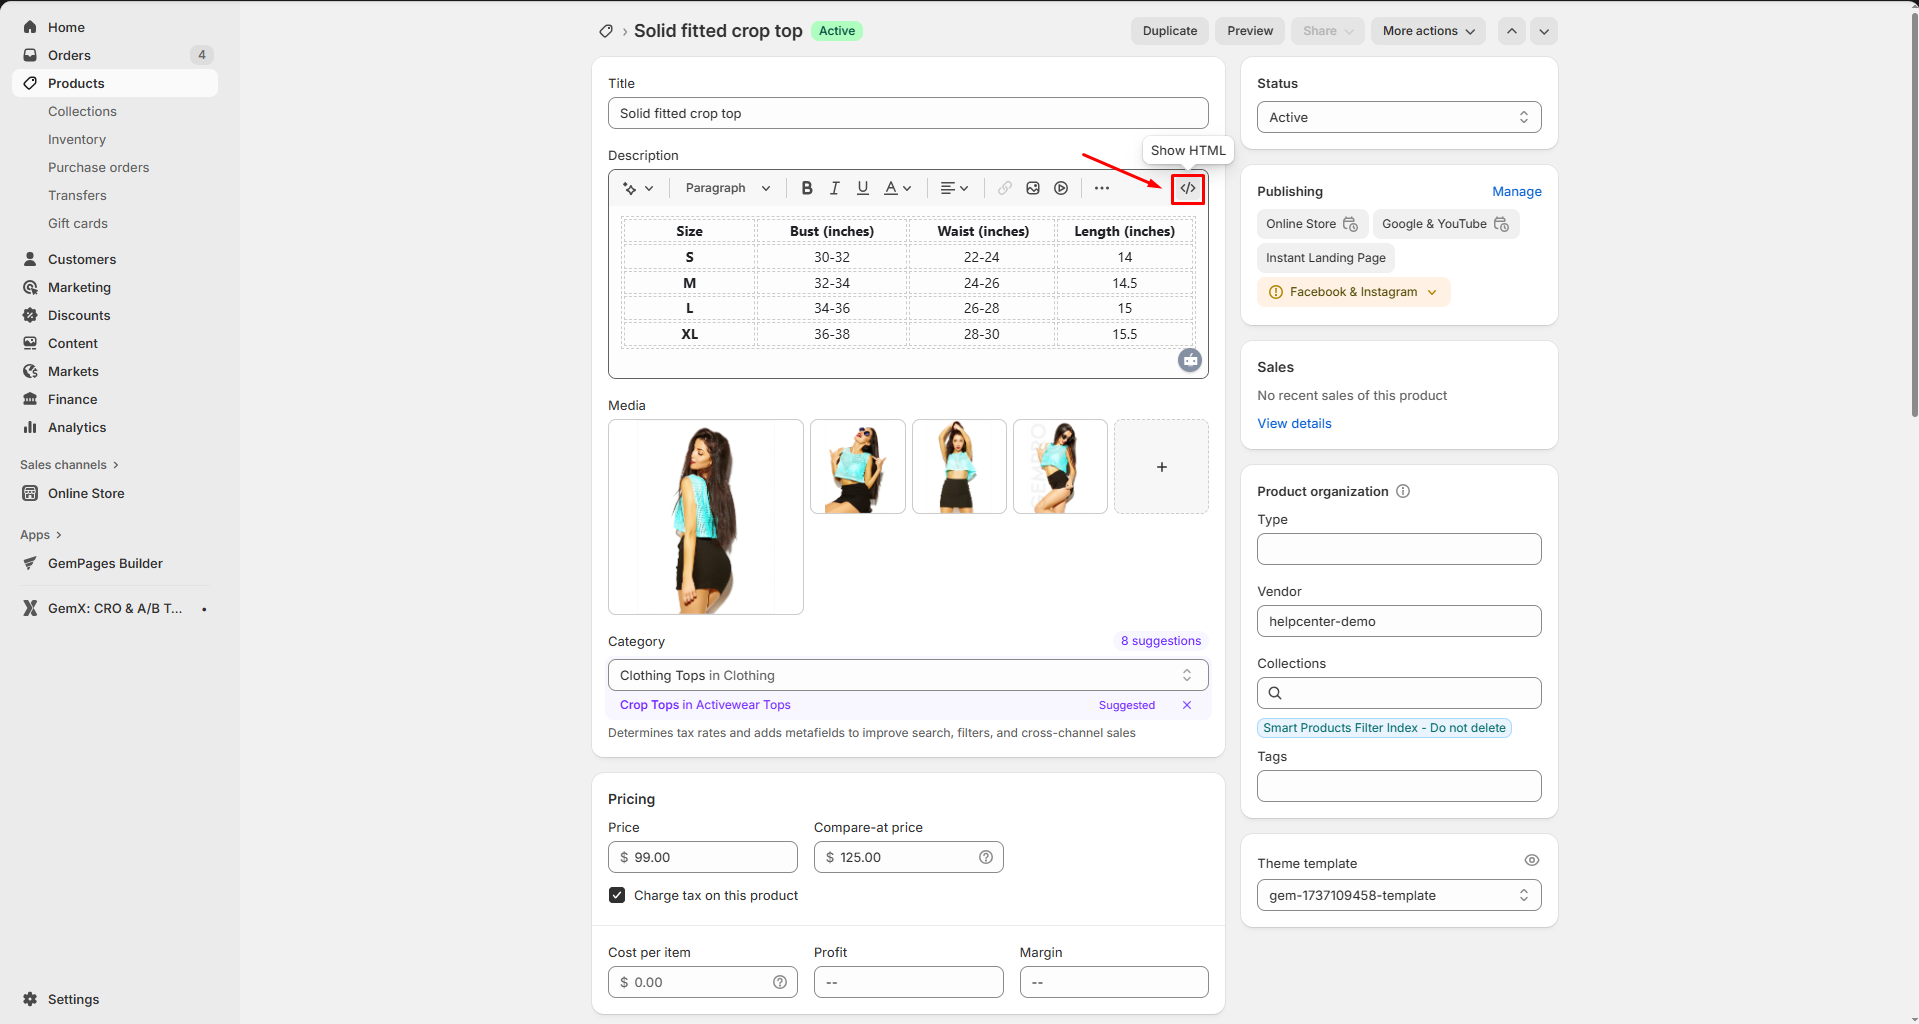Screen dimensions: 1919x1024
Task: Open the View details sales link
Action: coord(1294,423)
